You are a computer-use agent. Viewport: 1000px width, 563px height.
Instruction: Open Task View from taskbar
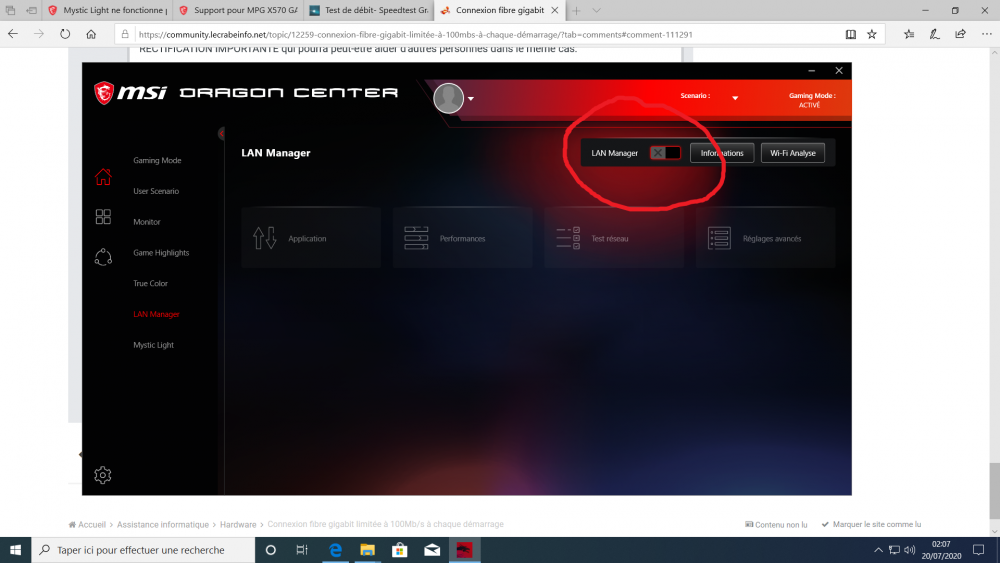[302, 550]
